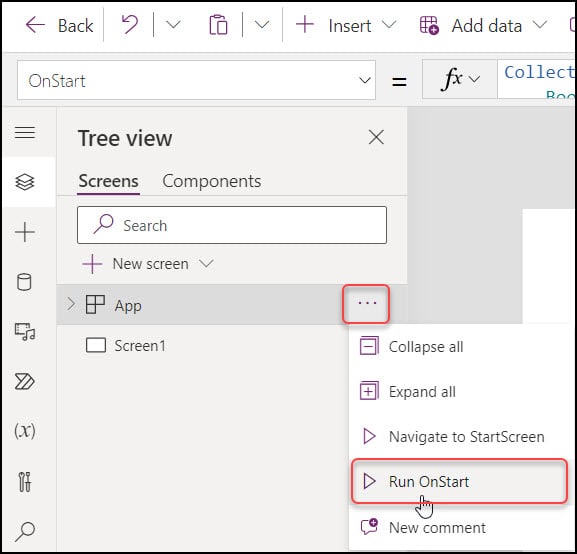Click the Insert plus icon in sidebar
Screen dimensions: 577x554
point(25,232)
